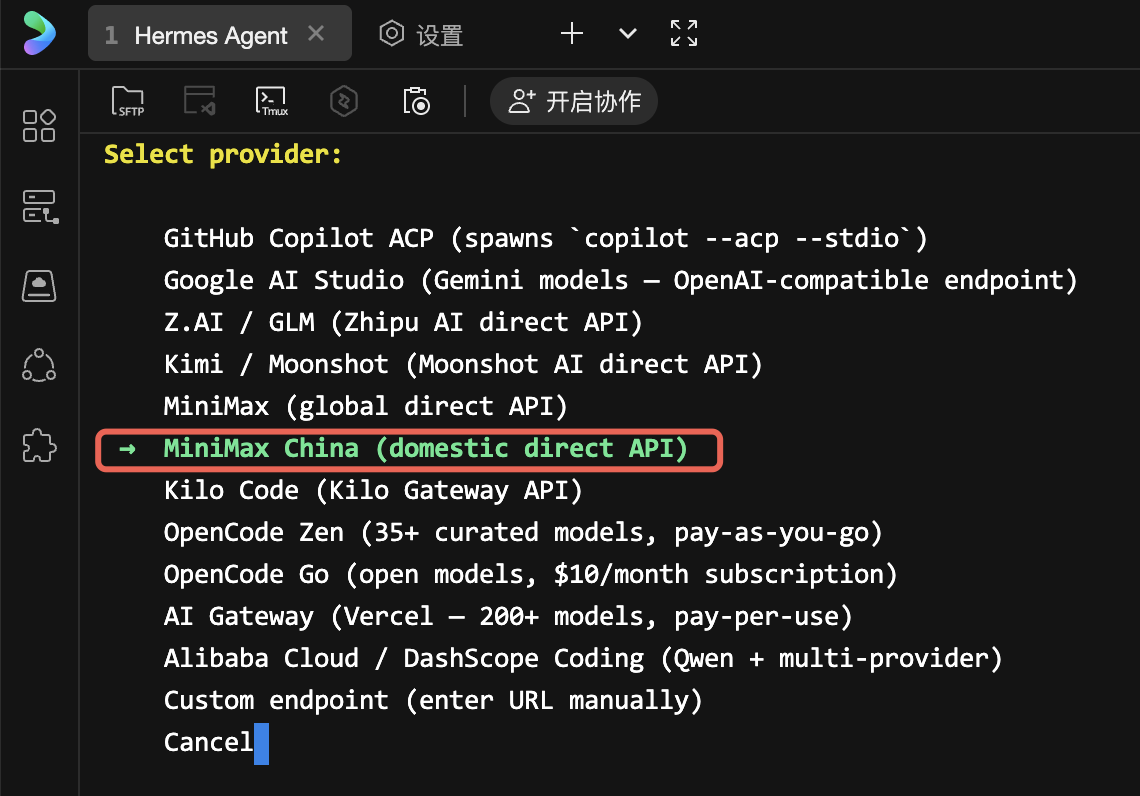Click the screenshot capture icon in the toolbar
Image resolution: width=1140 pixels, height=796 pixels.
416,100
